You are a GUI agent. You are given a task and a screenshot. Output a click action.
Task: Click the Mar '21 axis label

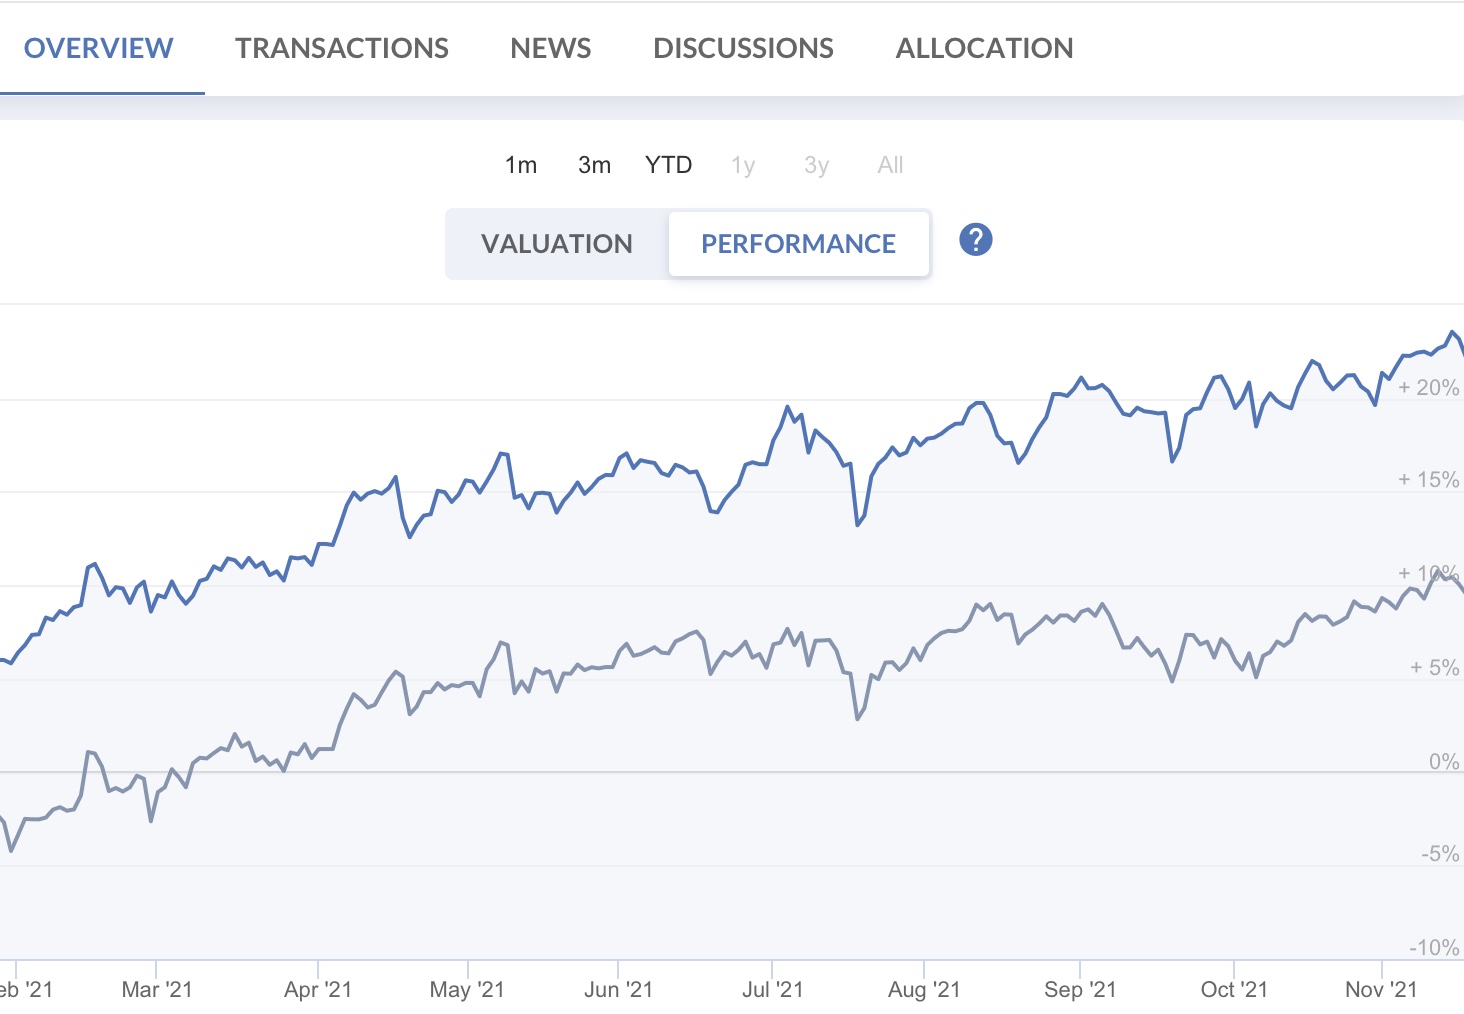click(x=157, y=990)
